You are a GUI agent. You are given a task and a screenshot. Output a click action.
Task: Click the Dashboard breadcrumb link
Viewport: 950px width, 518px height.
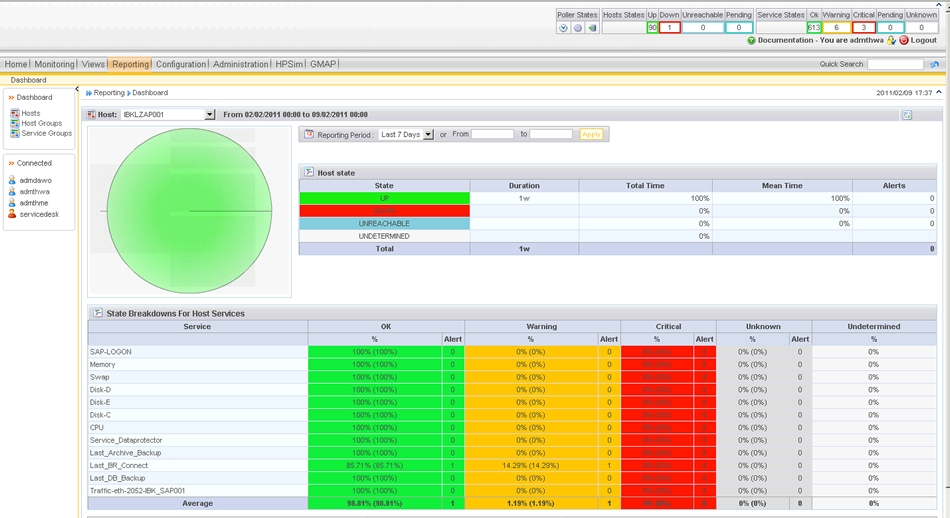[150, 93]
